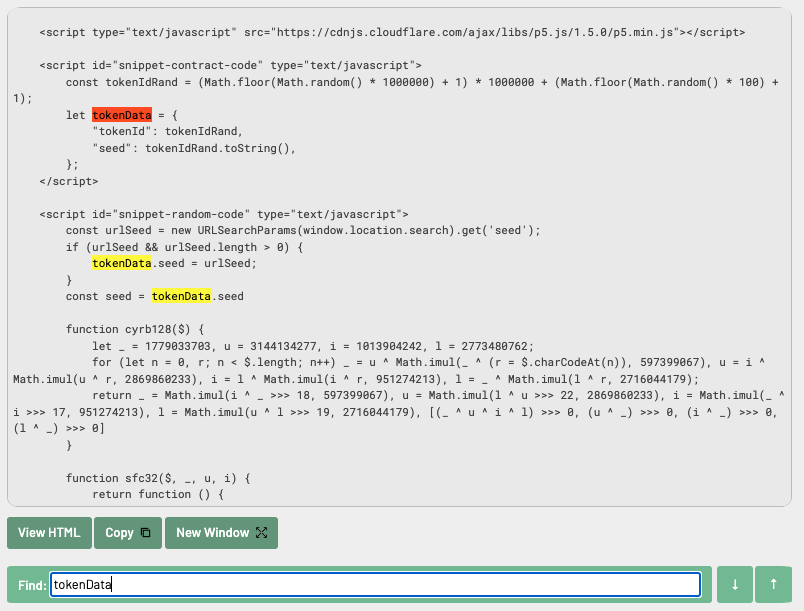Click highlighted tokenData in const seed line
This screenshot has height=611, width=804.
[181, 296]
